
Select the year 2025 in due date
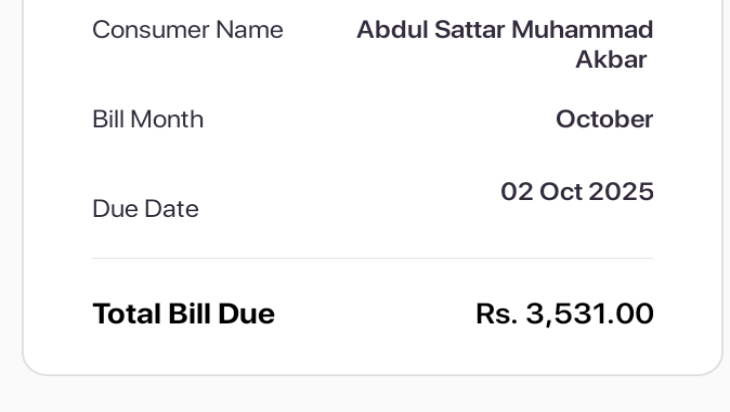(622, 192)
